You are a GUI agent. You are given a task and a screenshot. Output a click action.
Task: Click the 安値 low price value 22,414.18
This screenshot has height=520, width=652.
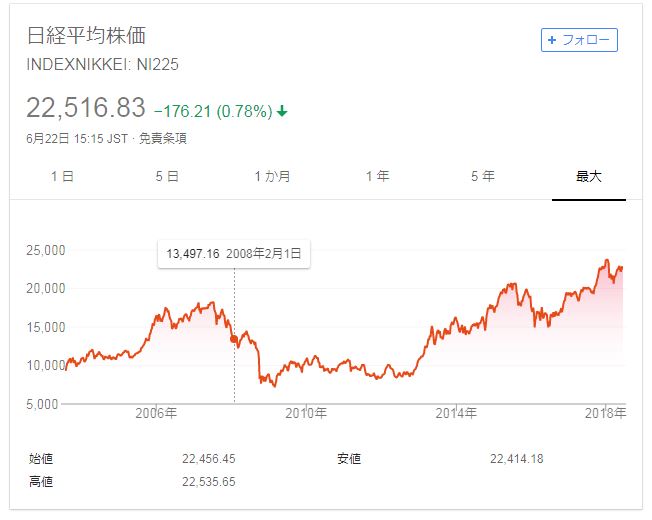[517, 459]
